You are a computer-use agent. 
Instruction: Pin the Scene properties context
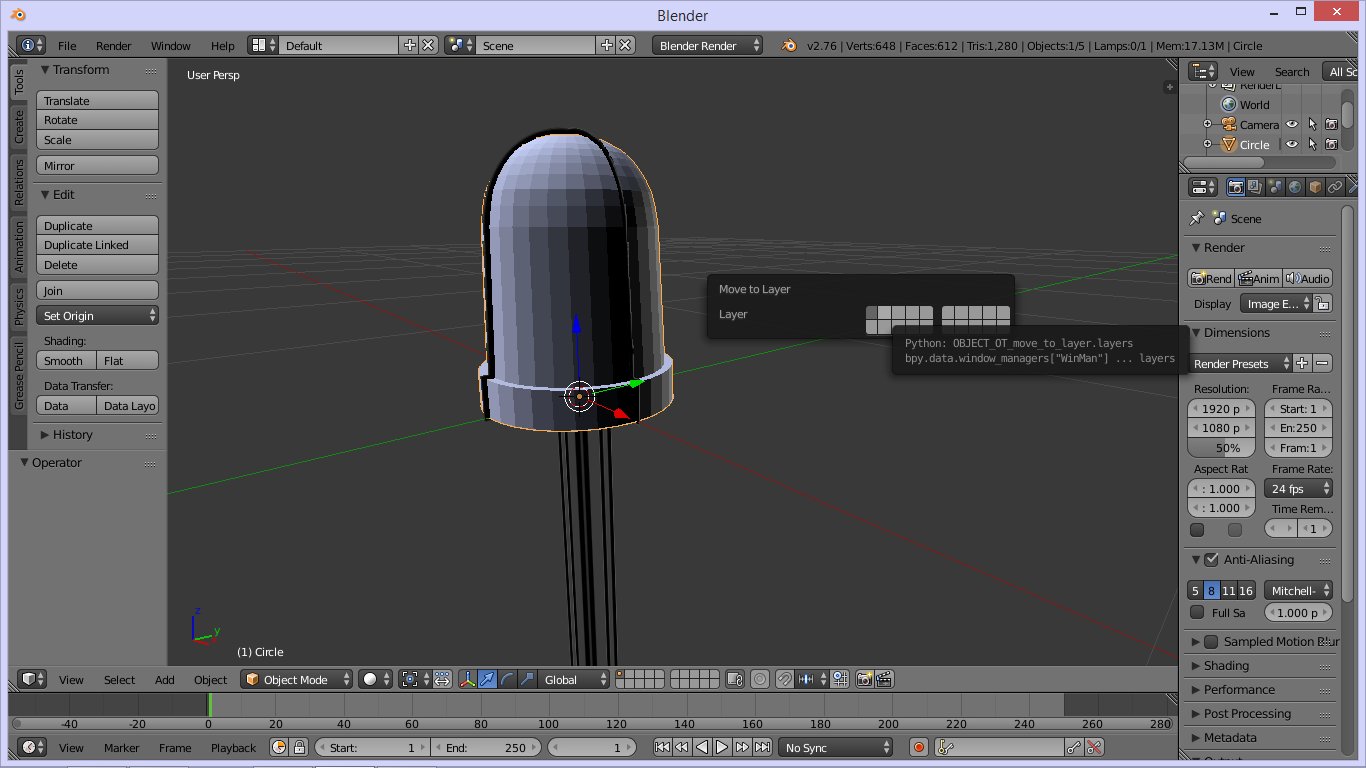click(1196, 218)
